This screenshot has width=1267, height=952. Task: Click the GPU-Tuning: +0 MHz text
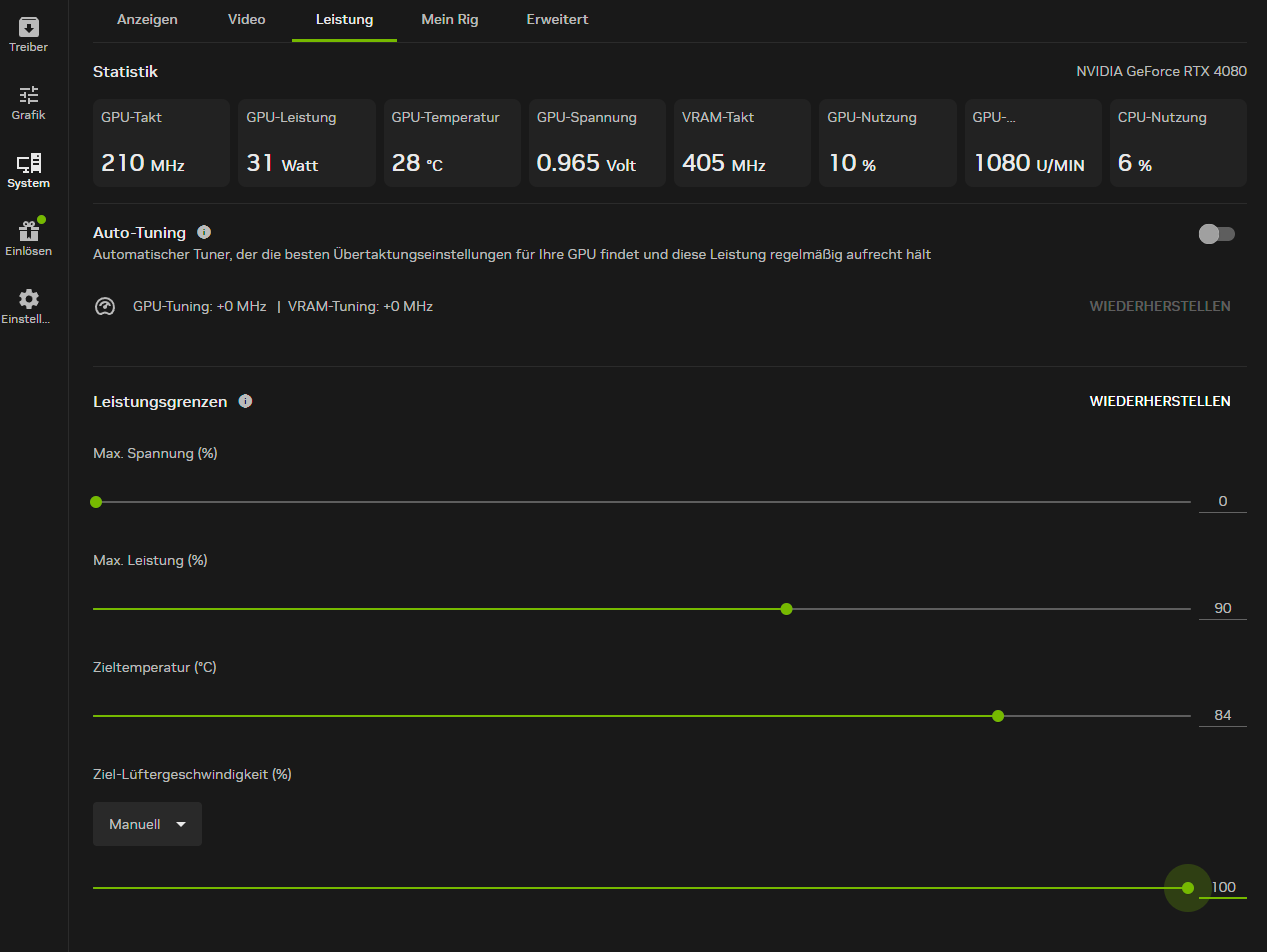click(x=200, y=307)
